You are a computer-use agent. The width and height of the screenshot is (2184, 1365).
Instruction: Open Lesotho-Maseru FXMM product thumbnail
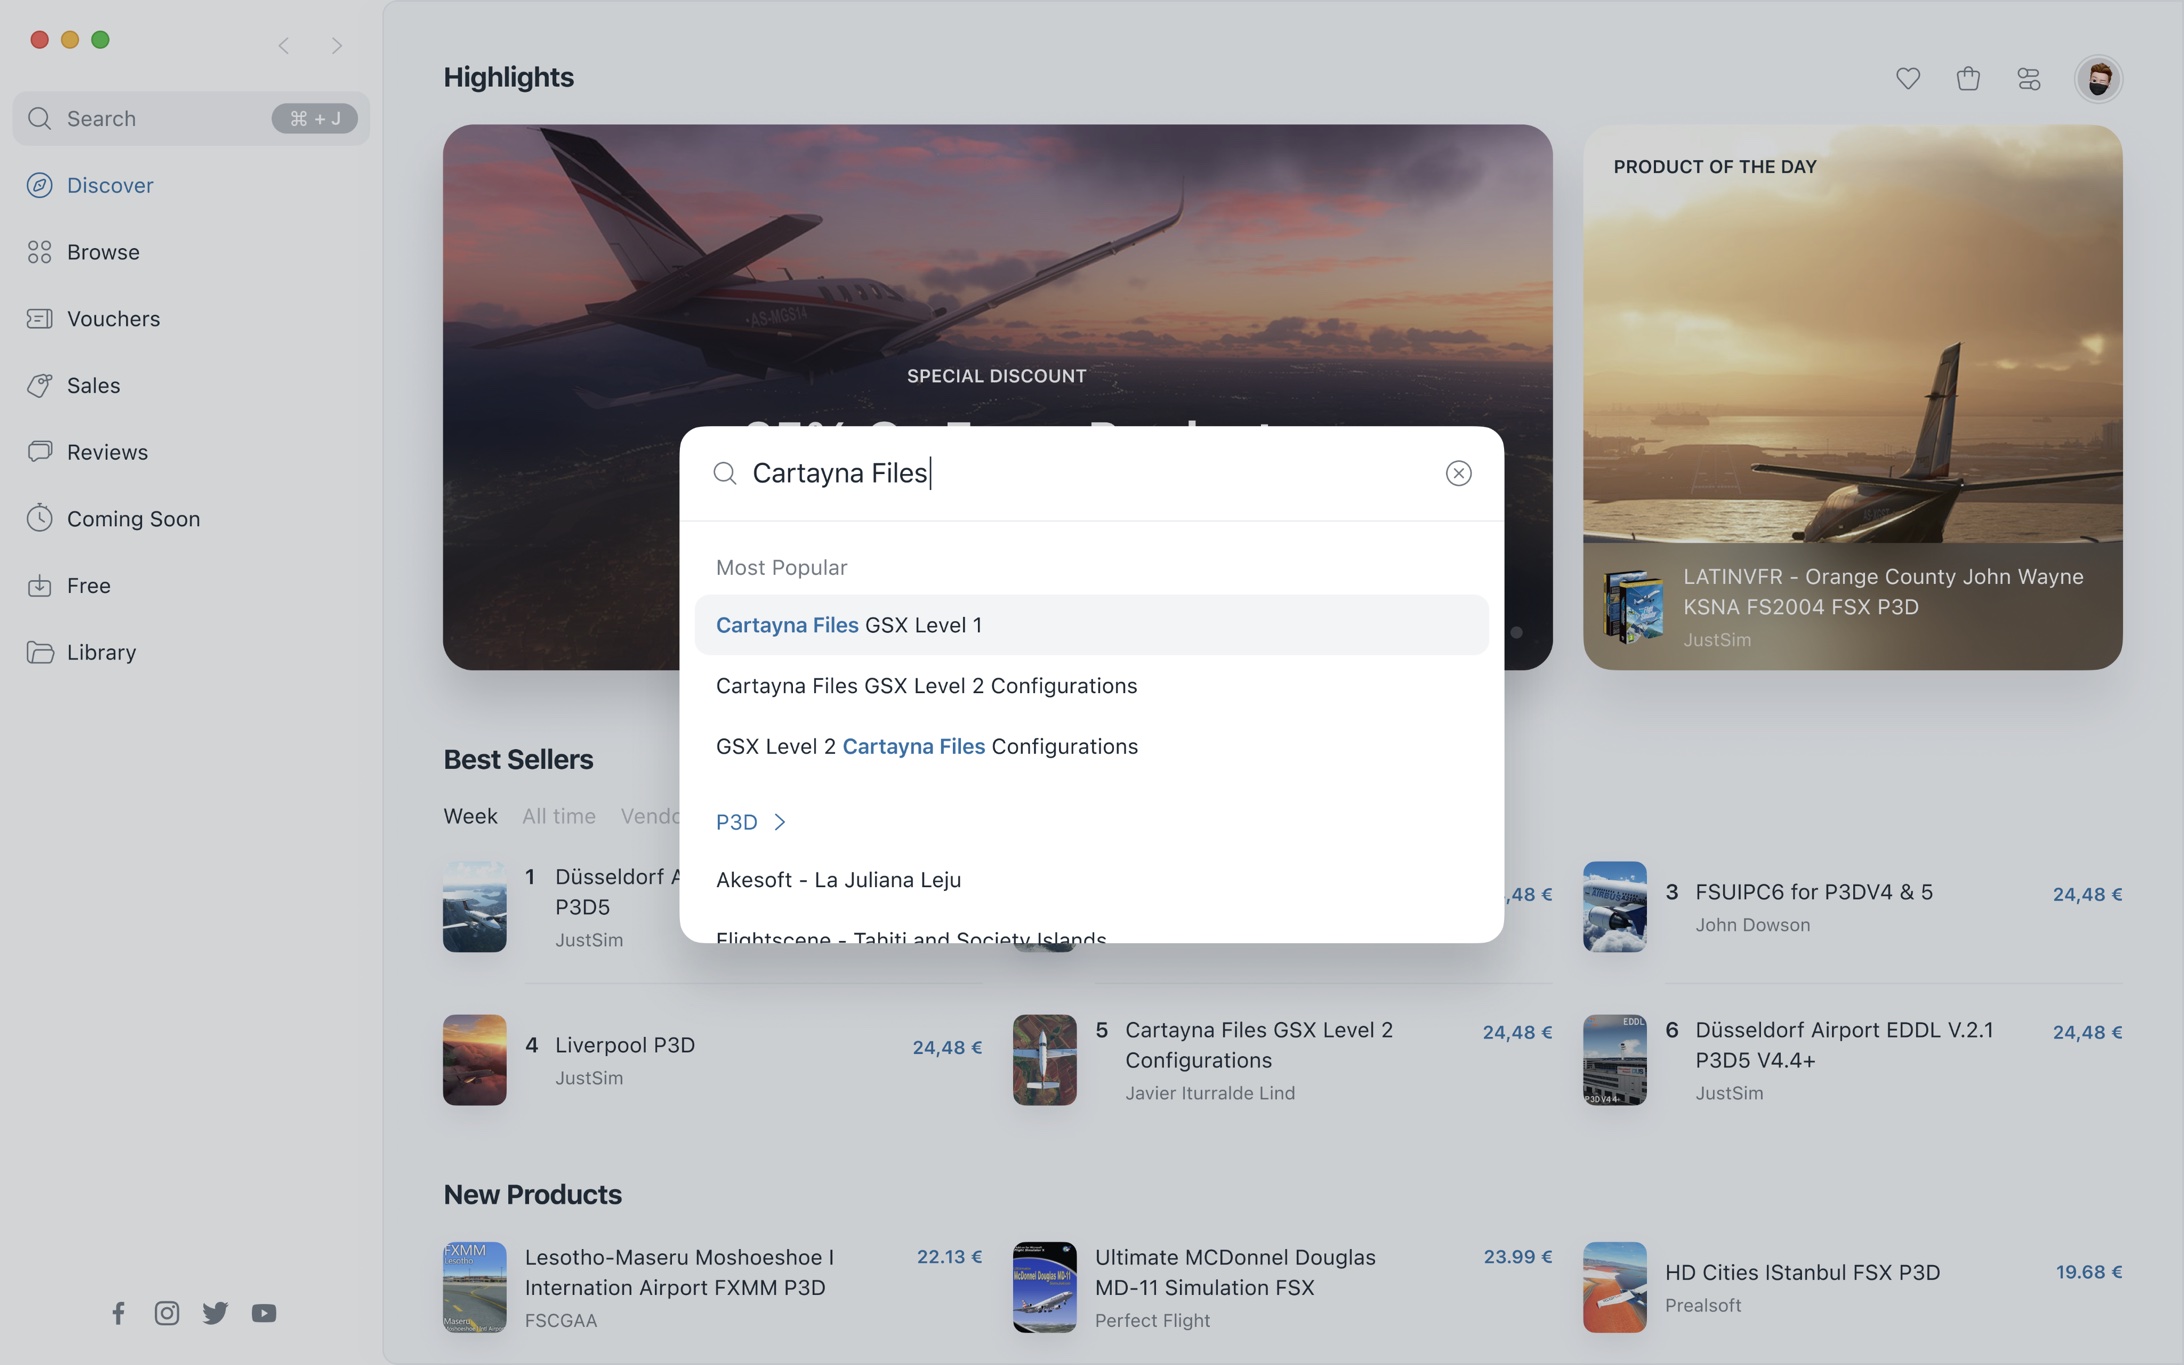tap(474, 1287)
